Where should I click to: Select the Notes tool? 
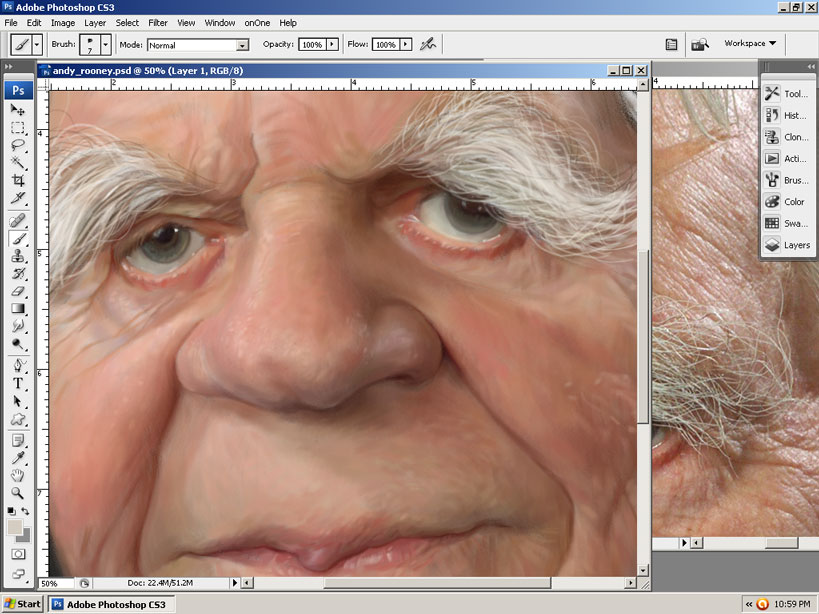tap(18, 441)
